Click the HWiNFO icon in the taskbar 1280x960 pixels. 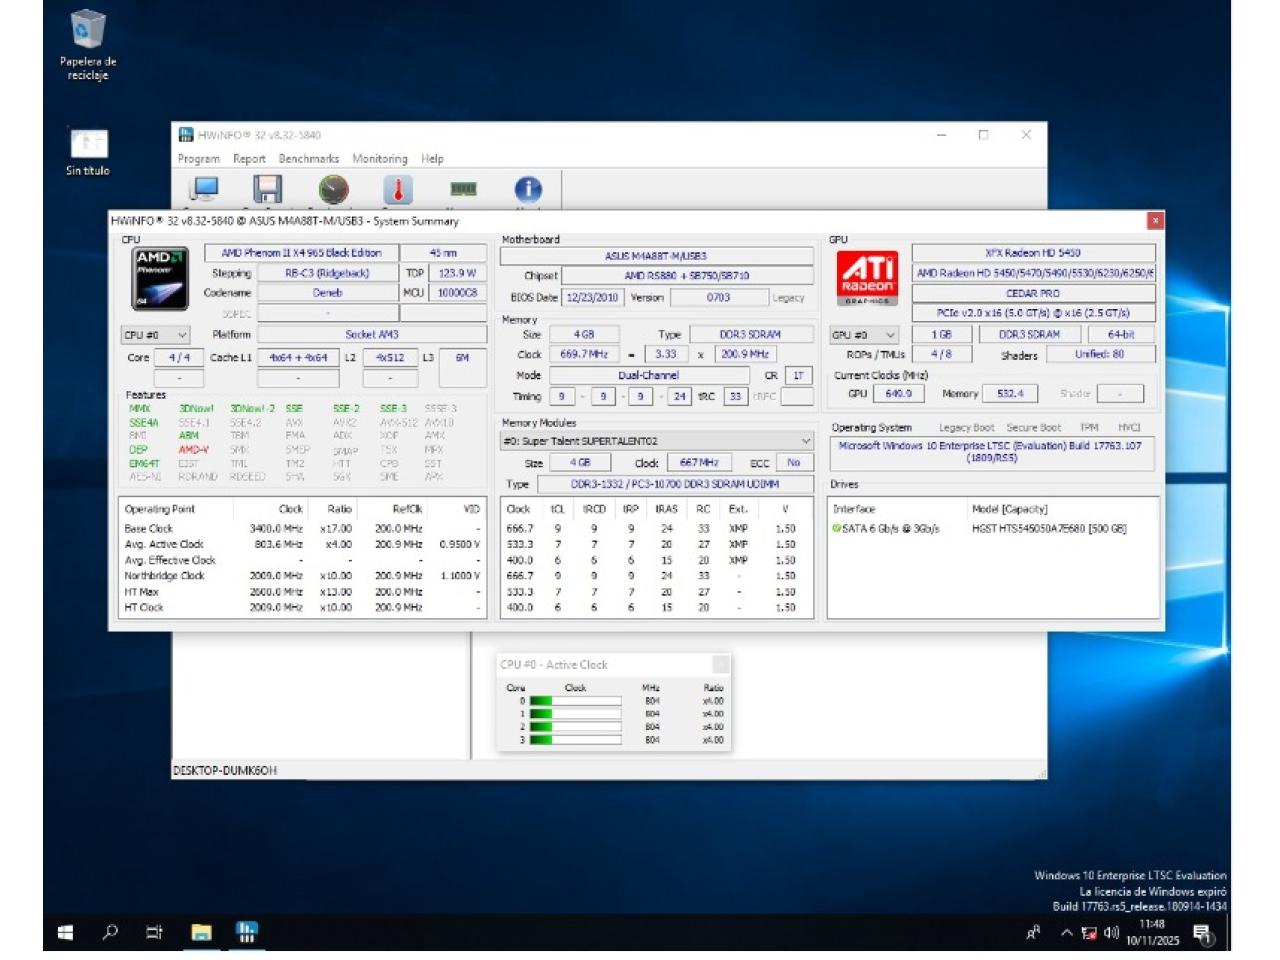[x=246, y=932]
